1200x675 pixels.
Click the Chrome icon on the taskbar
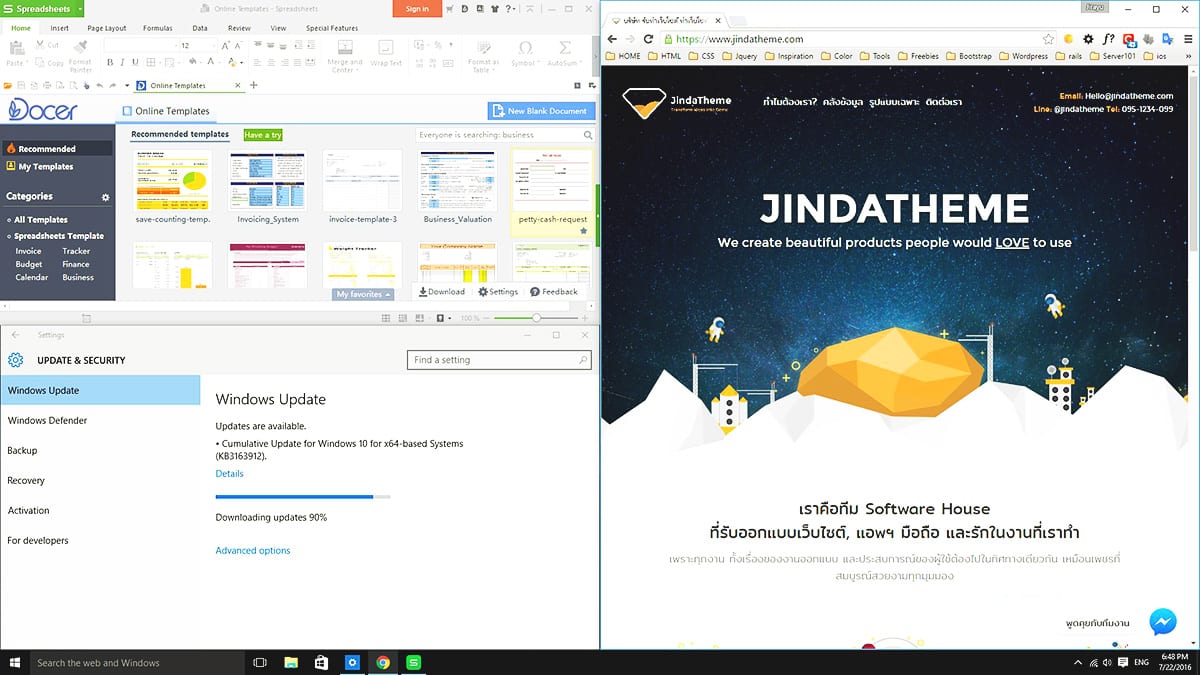[x=383, y=662]
